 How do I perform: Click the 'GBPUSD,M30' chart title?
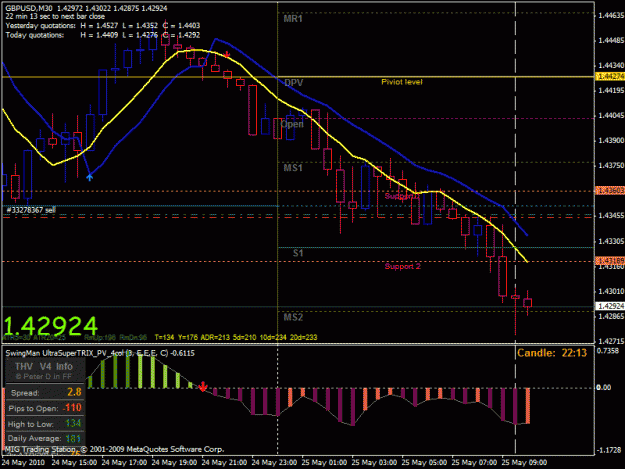coord(29,8)
